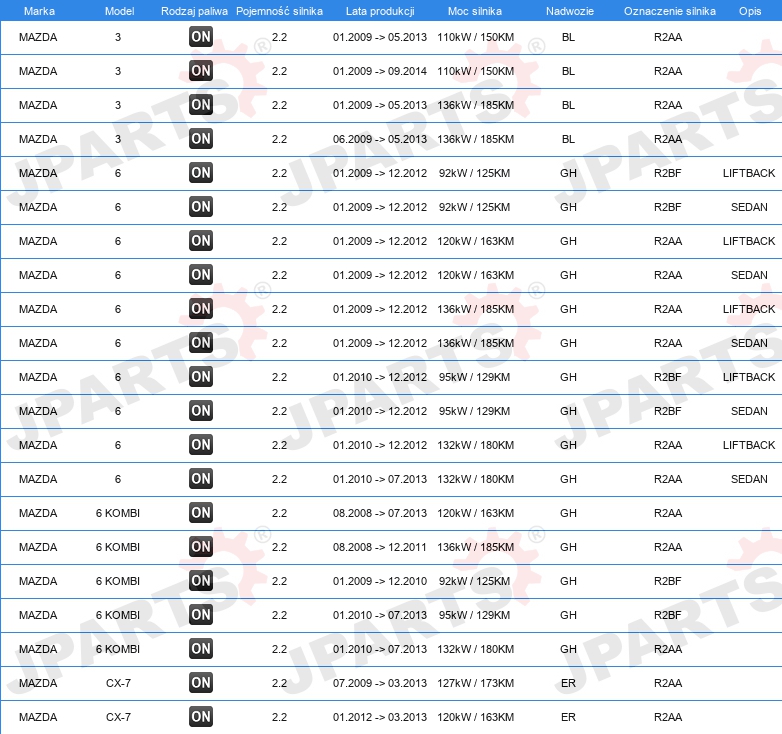Click ON icon in Mazda 6 92kW SEDAN row
The image size is (782, 734).
pos(201,206)
